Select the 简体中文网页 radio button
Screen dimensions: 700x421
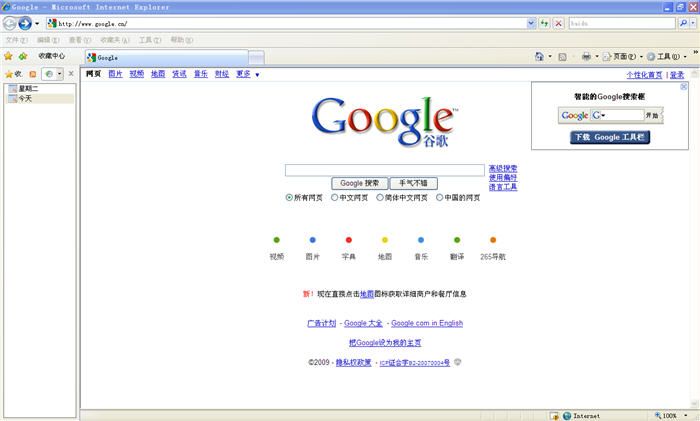pos(380,197)
